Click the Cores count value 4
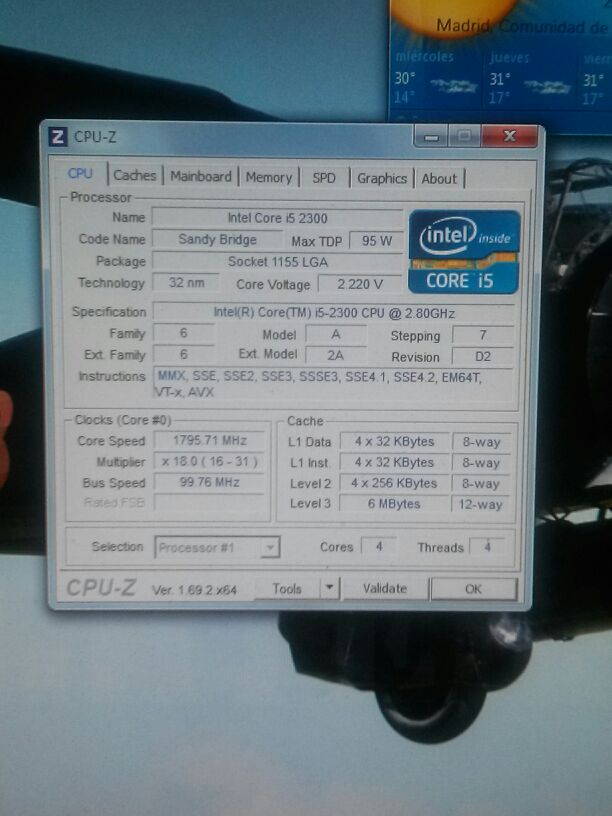The width and height of the screenshot is (612, 816). [379, 546]
